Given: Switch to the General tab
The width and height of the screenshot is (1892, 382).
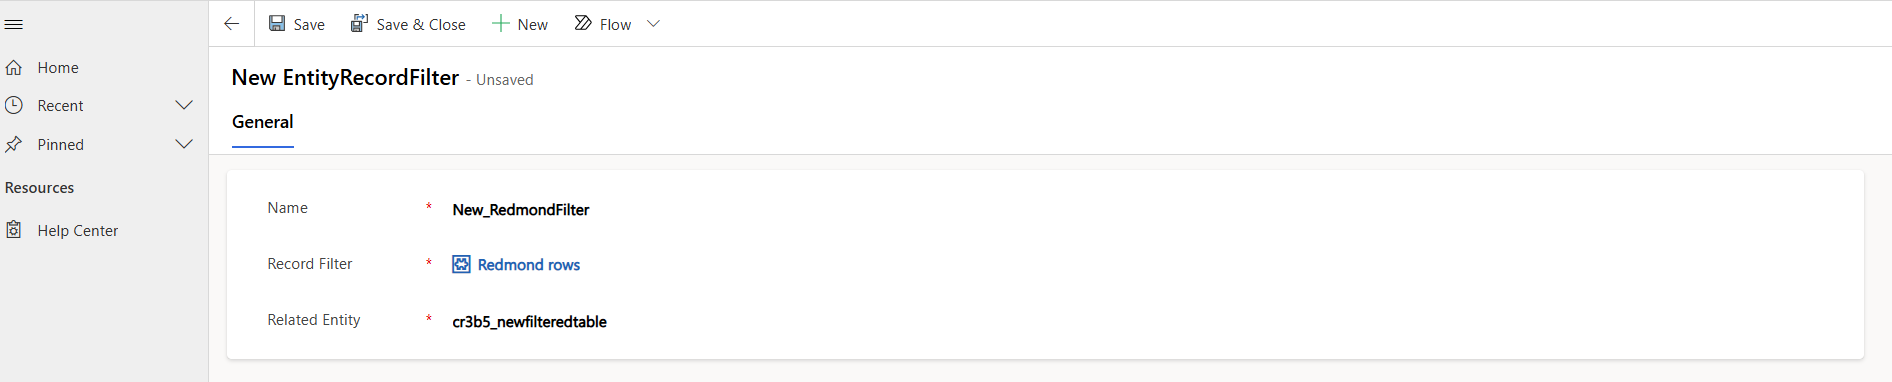Looking at the screenshot, I should [x=263, y=122].
